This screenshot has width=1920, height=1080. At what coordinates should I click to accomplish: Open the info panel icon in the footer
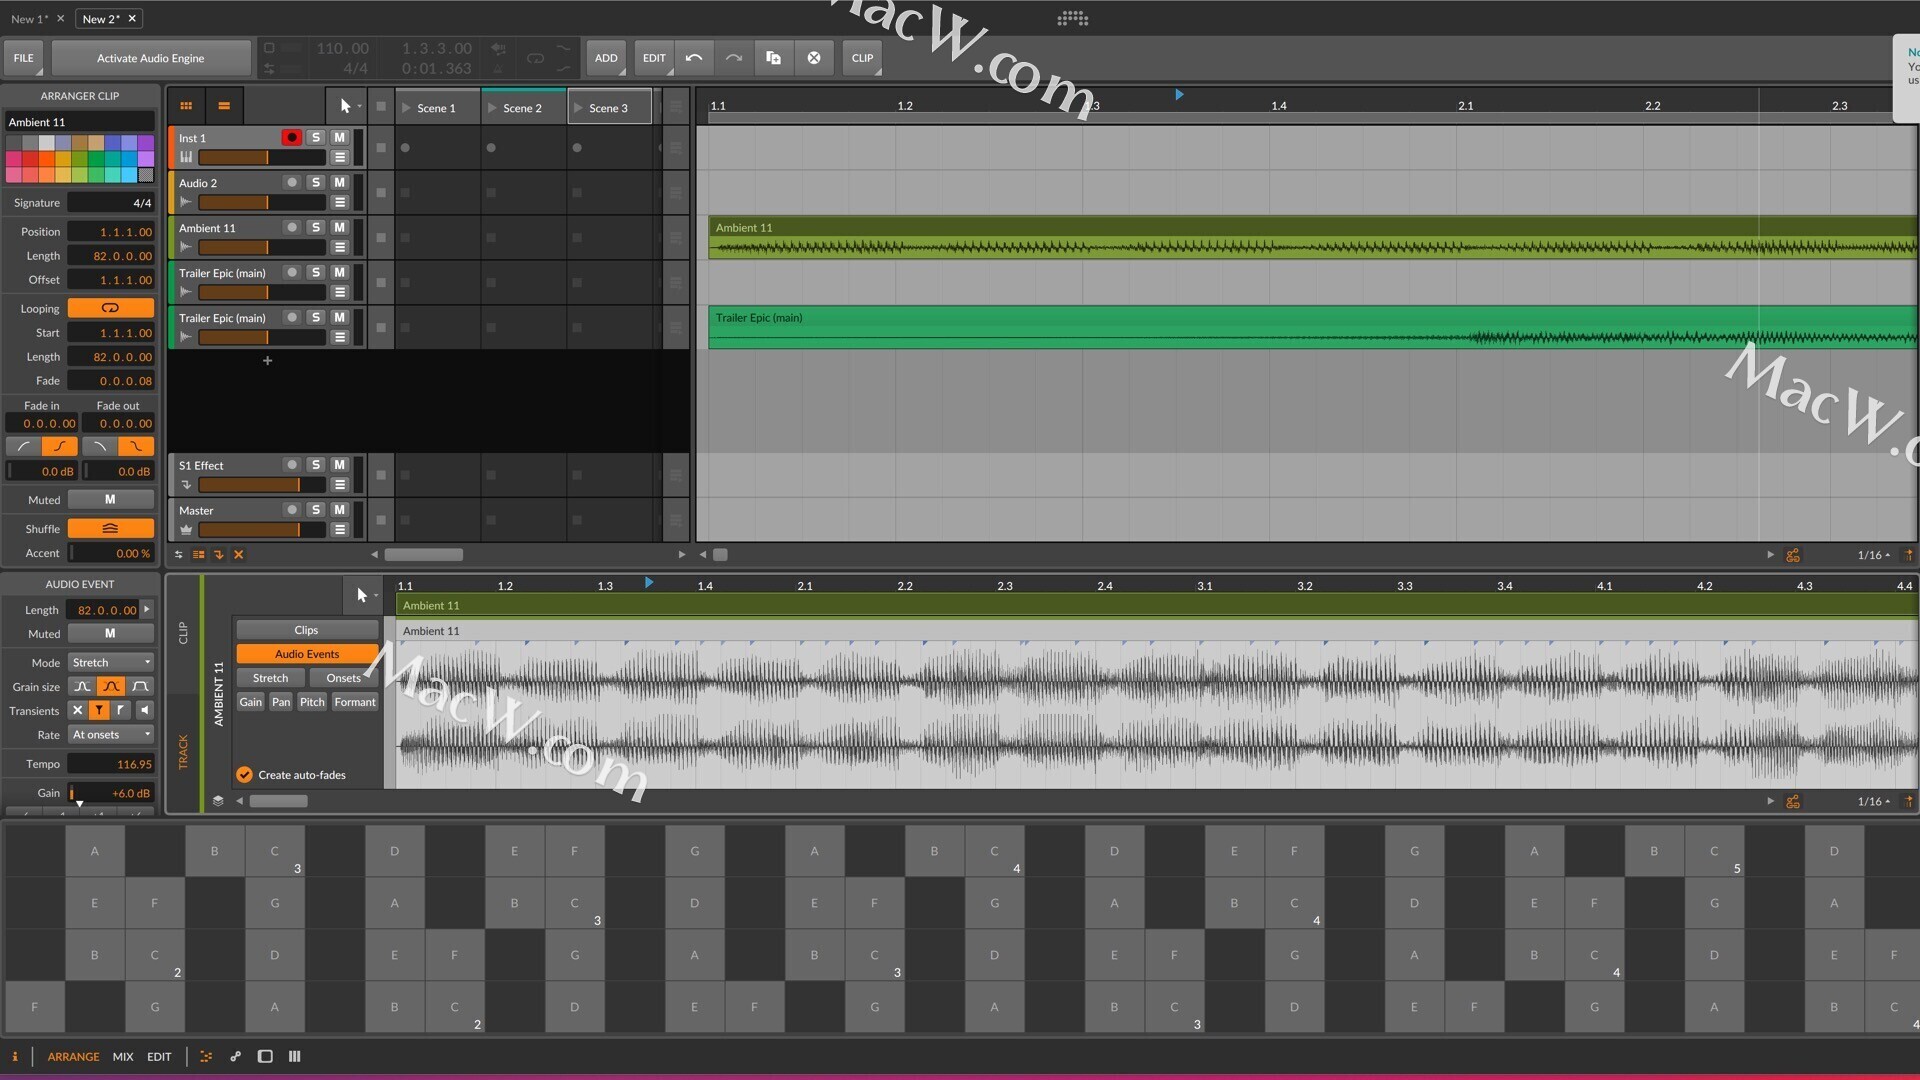click(x=15, y=1057)
